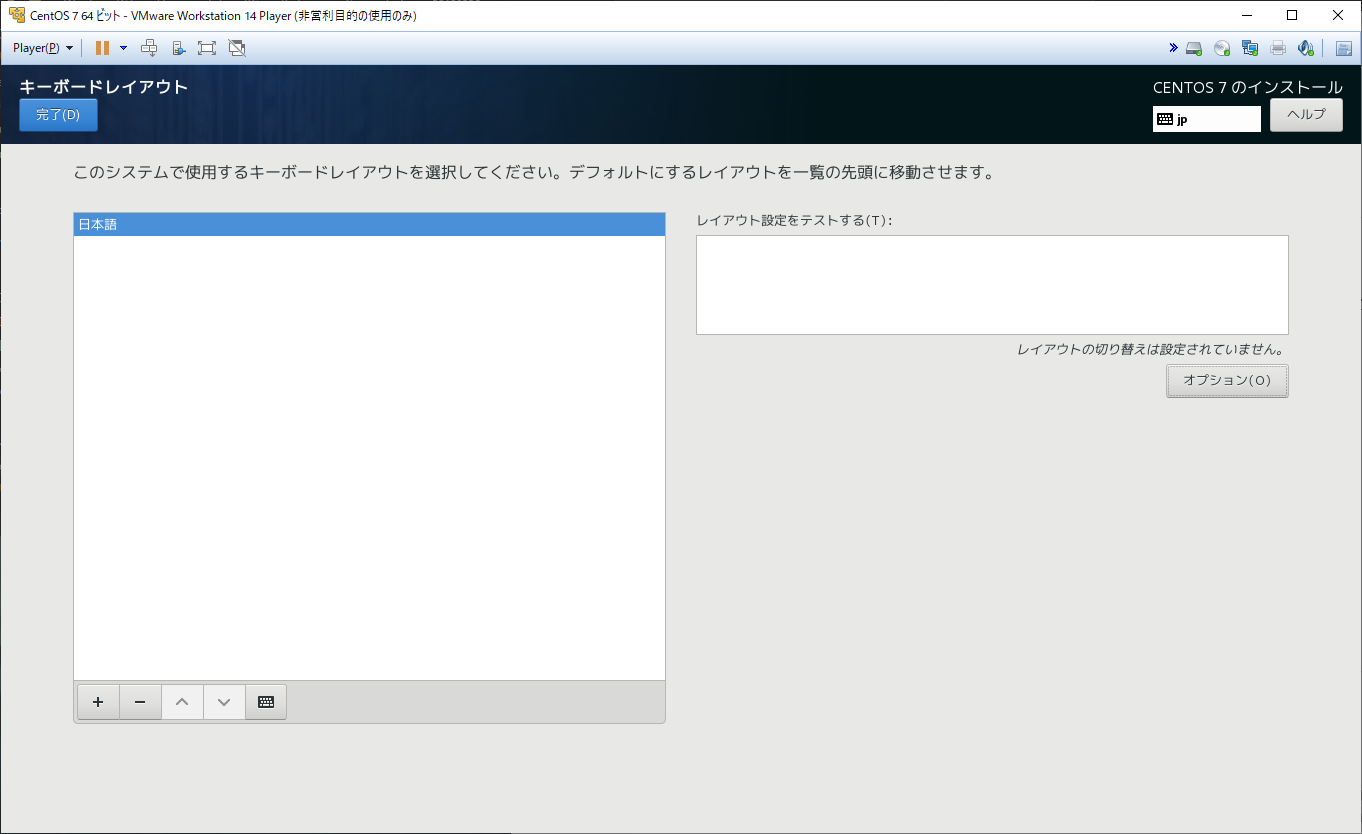Preview the layout with the keyboard icon button
The image size is (1362, 834).
pos(266,702)
